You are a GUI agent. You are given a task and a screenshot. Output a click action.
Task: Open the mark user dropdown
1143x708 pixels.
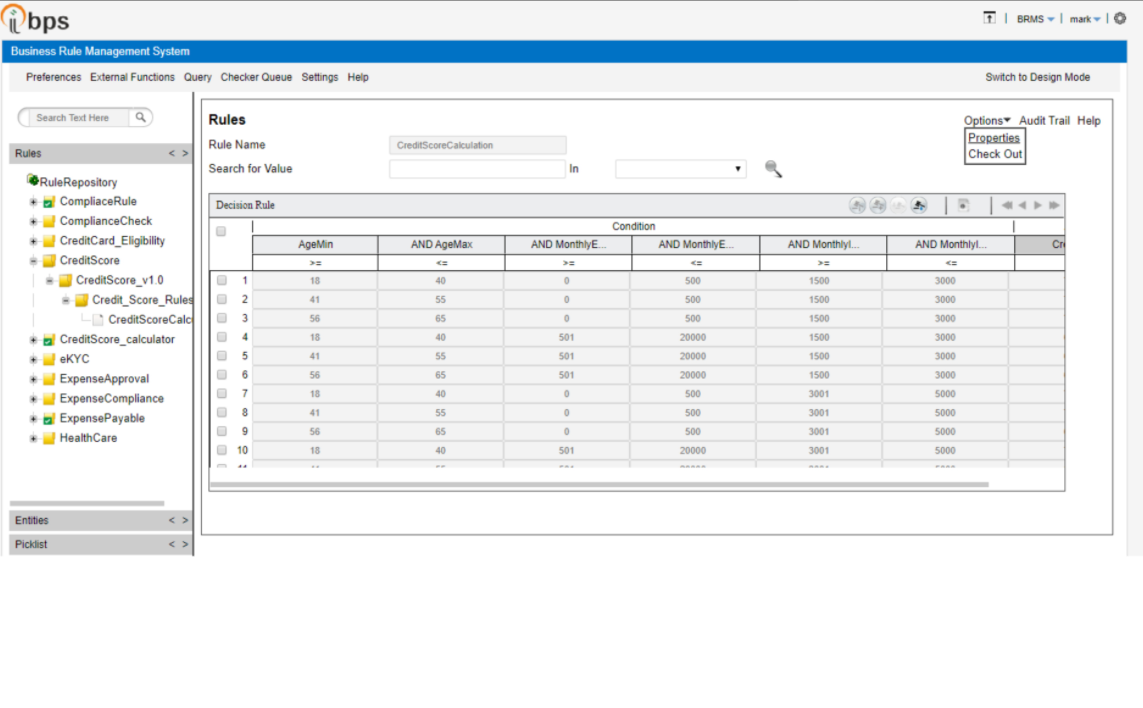click(x=1085, y=19)
